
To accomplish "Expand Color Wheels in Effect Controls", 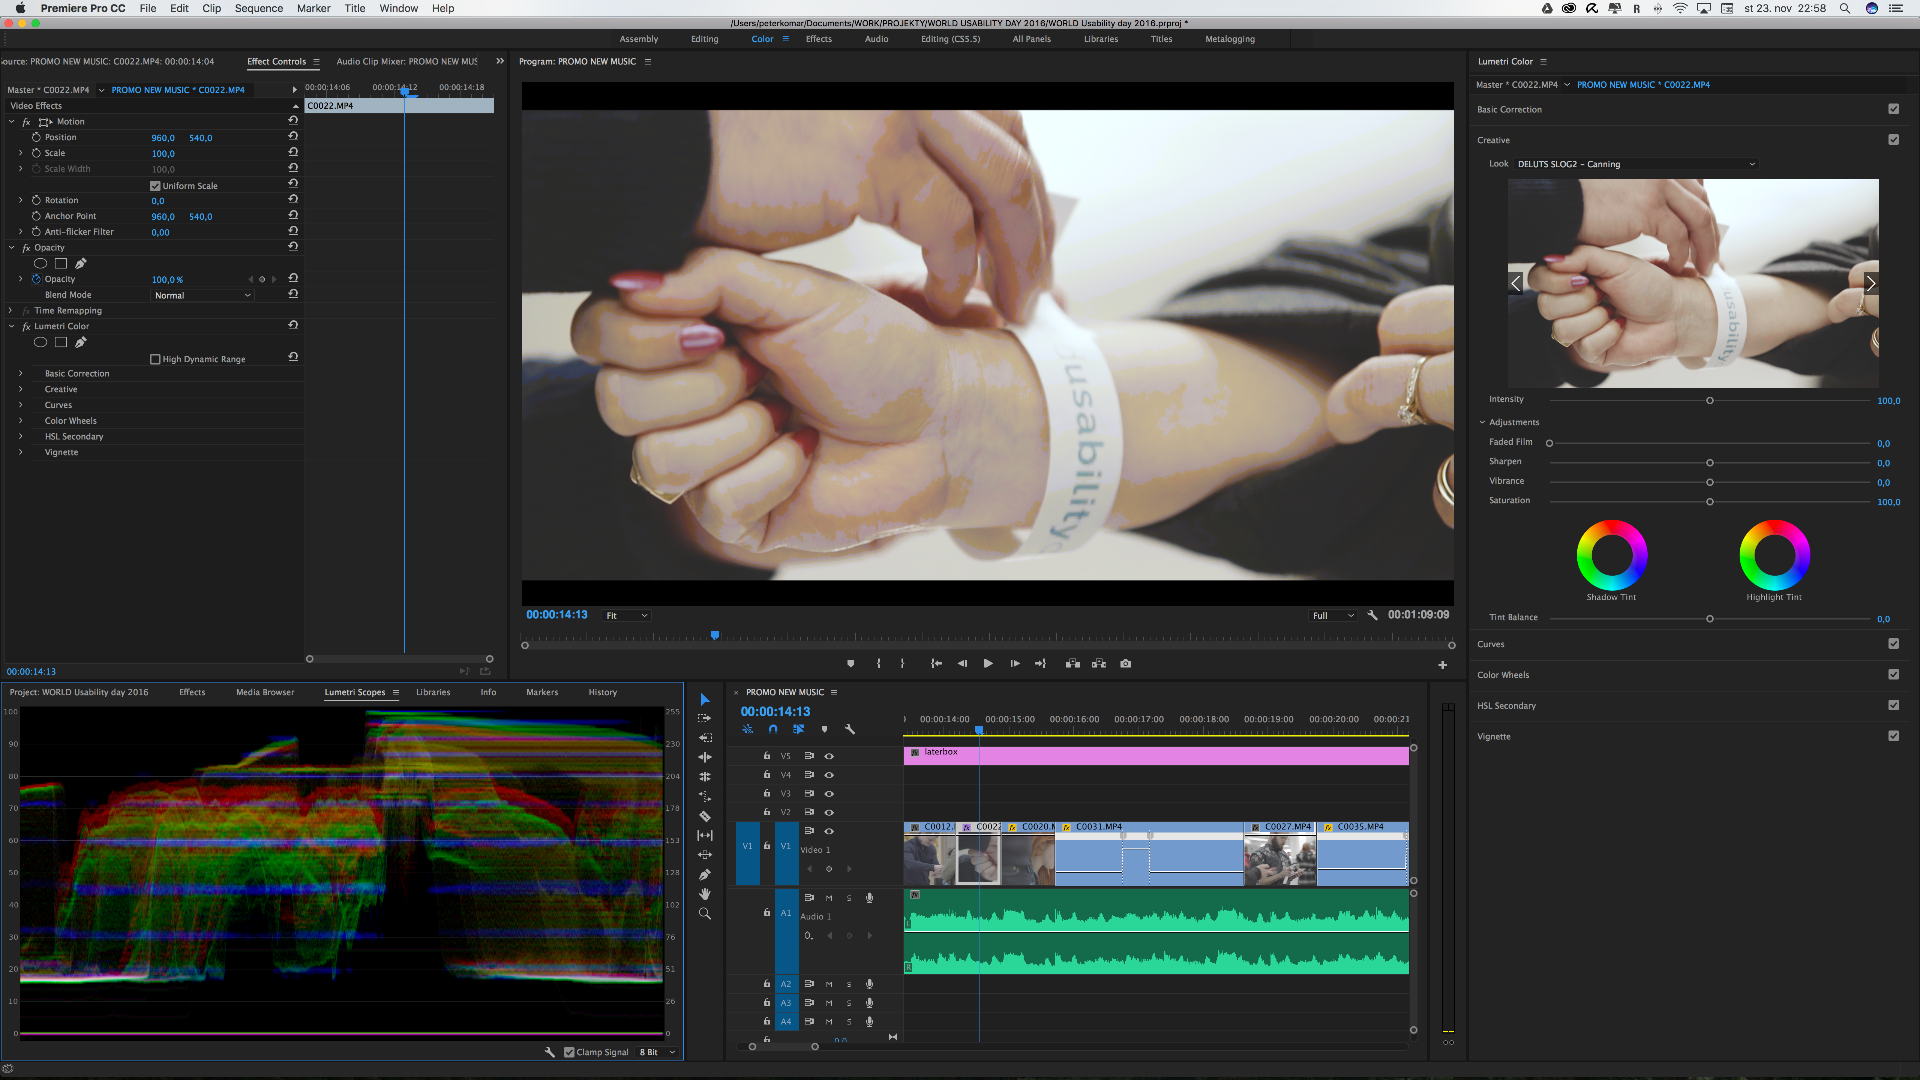I will coord(20,420).
